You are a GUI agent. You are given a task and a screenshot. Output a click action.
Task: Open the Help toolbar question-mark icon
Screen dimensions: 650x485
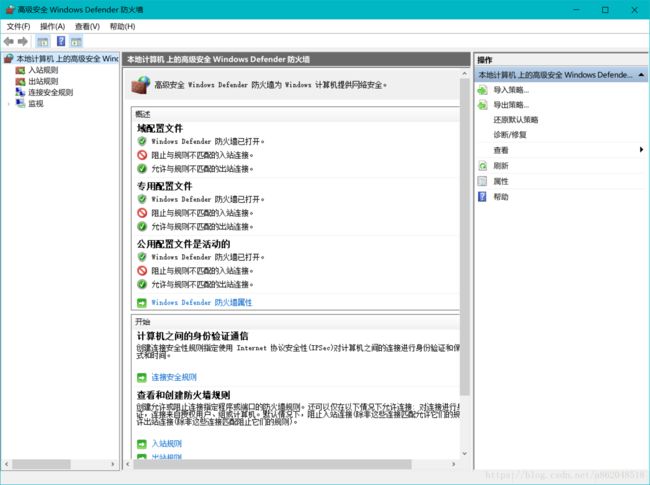pos(61,41)
